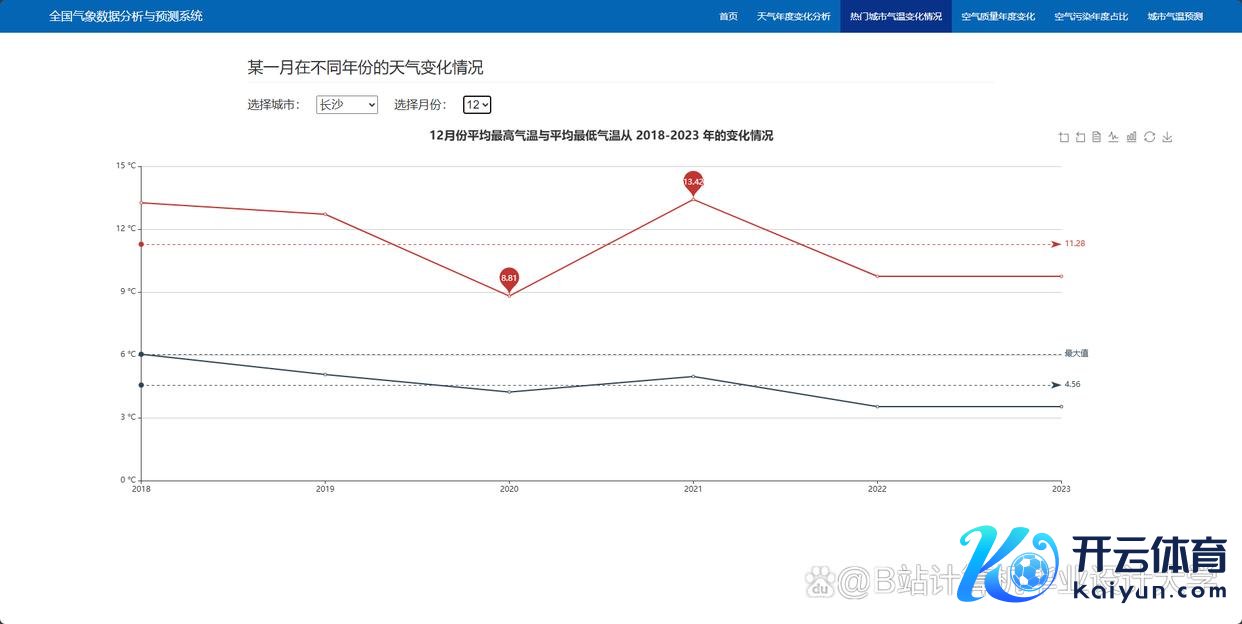
Task: Click the restore chart refresh icon
Action: click(1149, 137)
